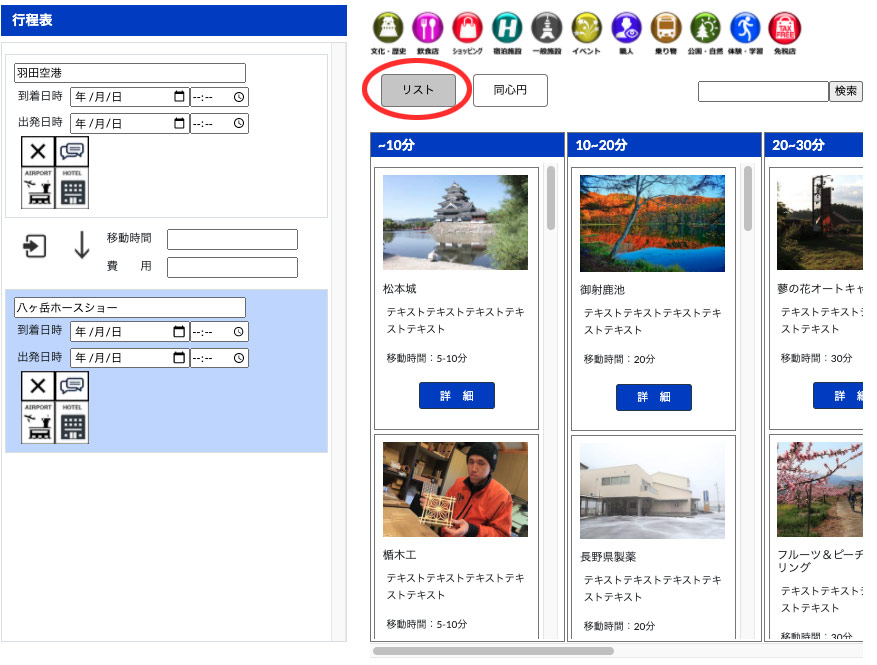Open clock picker for 八ヶ岳ホースショー 到着日時

(x=239, y=332)
